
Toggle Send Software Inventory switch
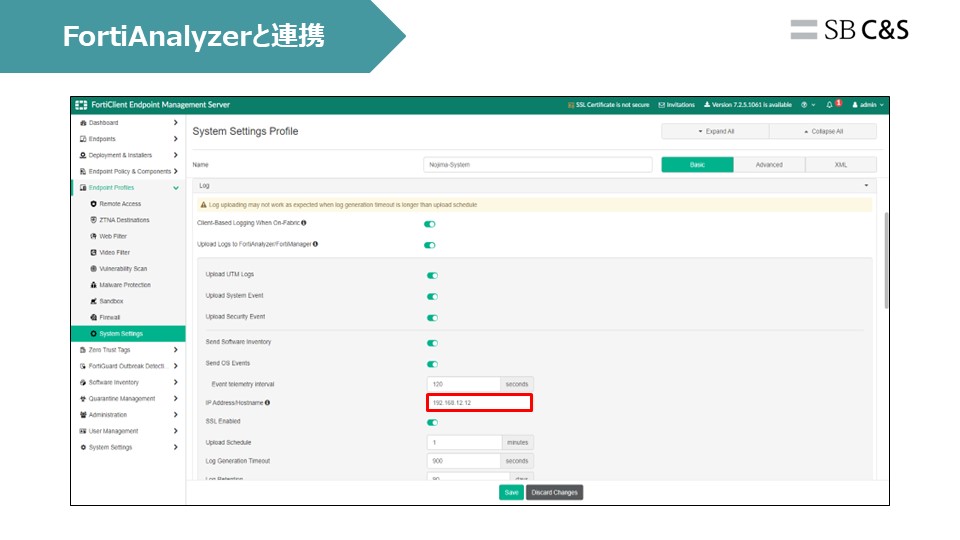pyautogui.click(x=432, y=343)
